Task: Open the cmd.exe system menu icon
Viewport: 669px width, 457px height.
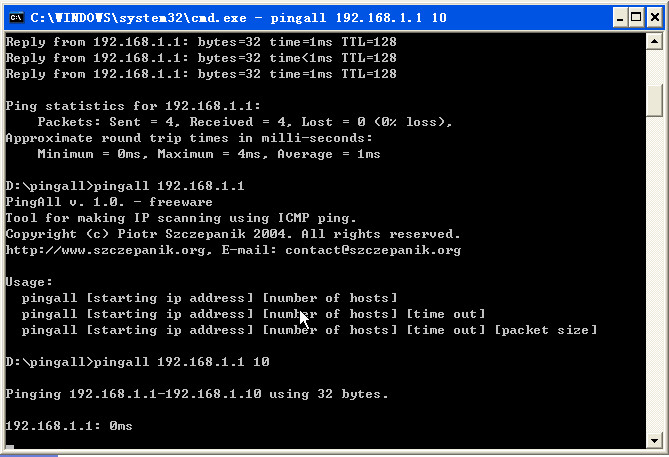Action: tap(16, 18)
